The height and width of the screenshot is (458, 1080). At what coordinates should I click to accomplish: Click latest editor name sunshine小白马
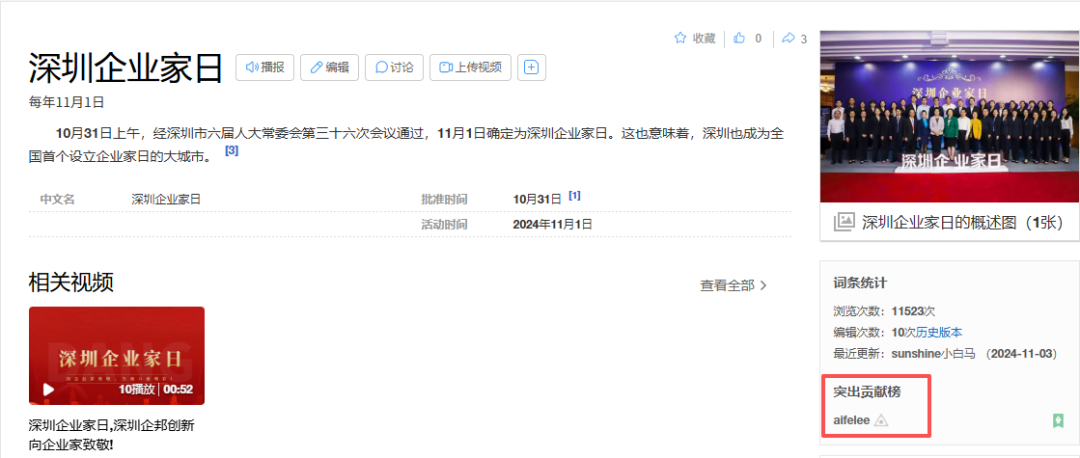934,353
